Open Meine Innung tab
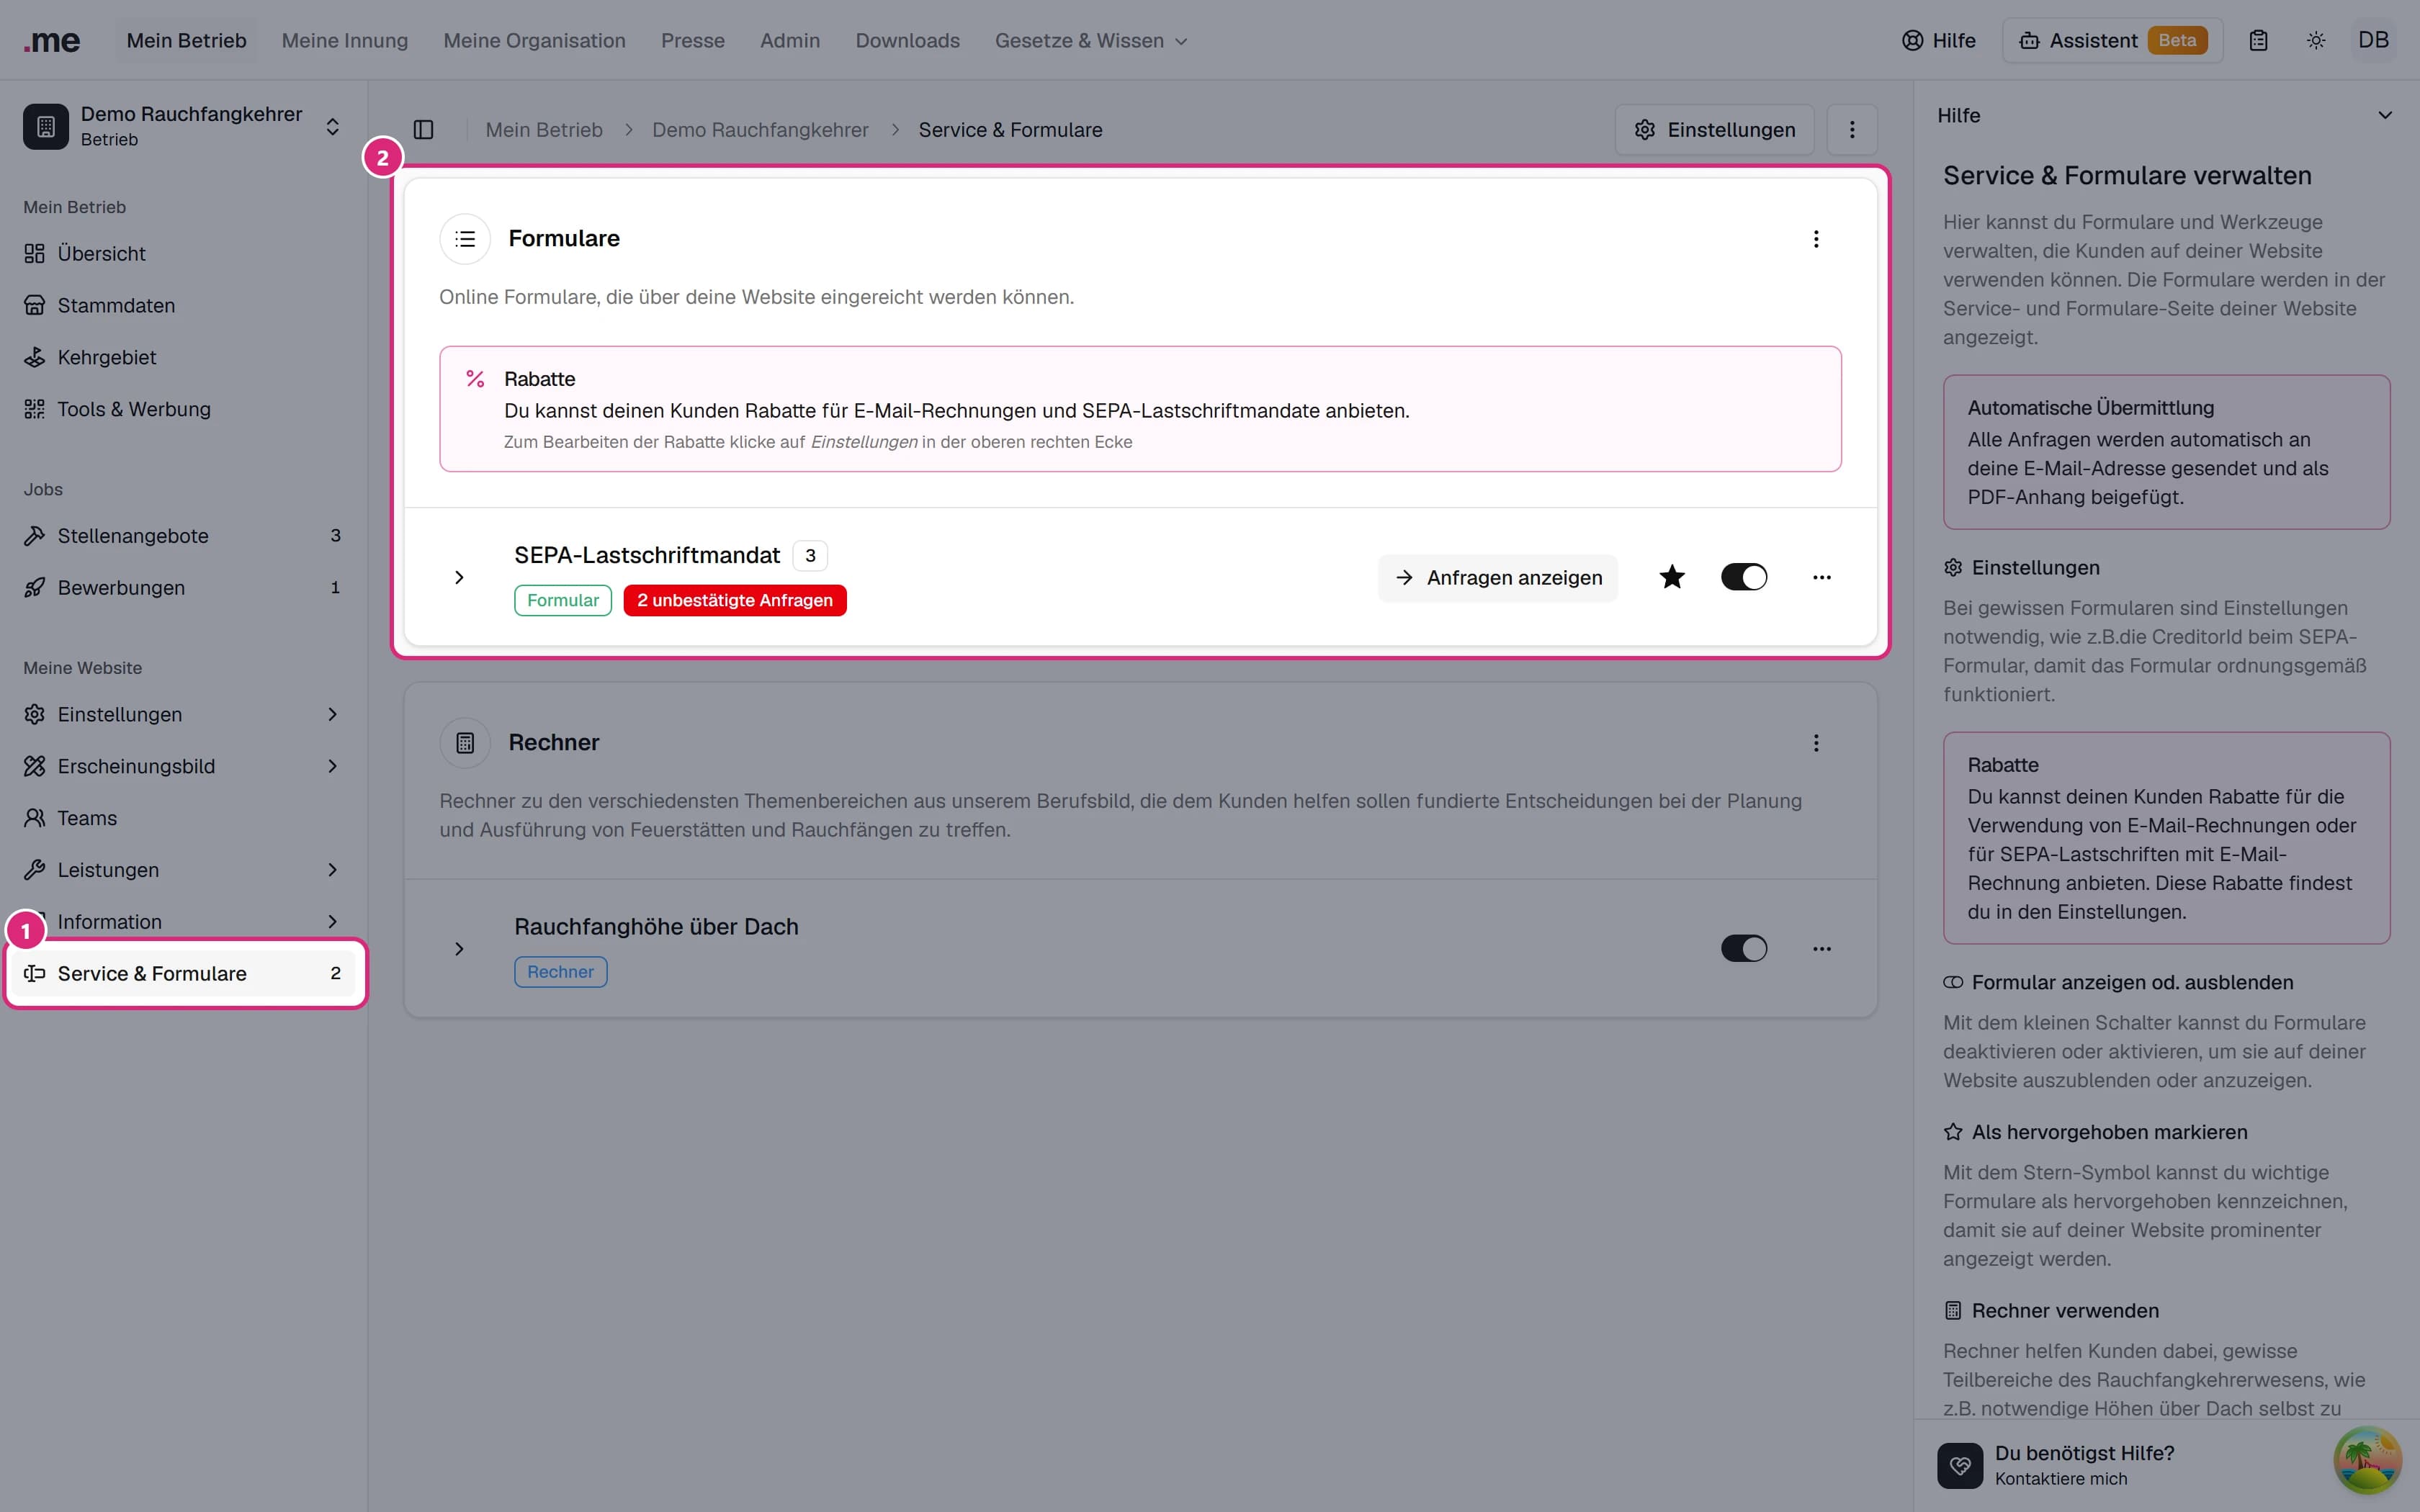Image resolution: width=2420 pixels, height=1512 pixels. (x=345, y=41)
